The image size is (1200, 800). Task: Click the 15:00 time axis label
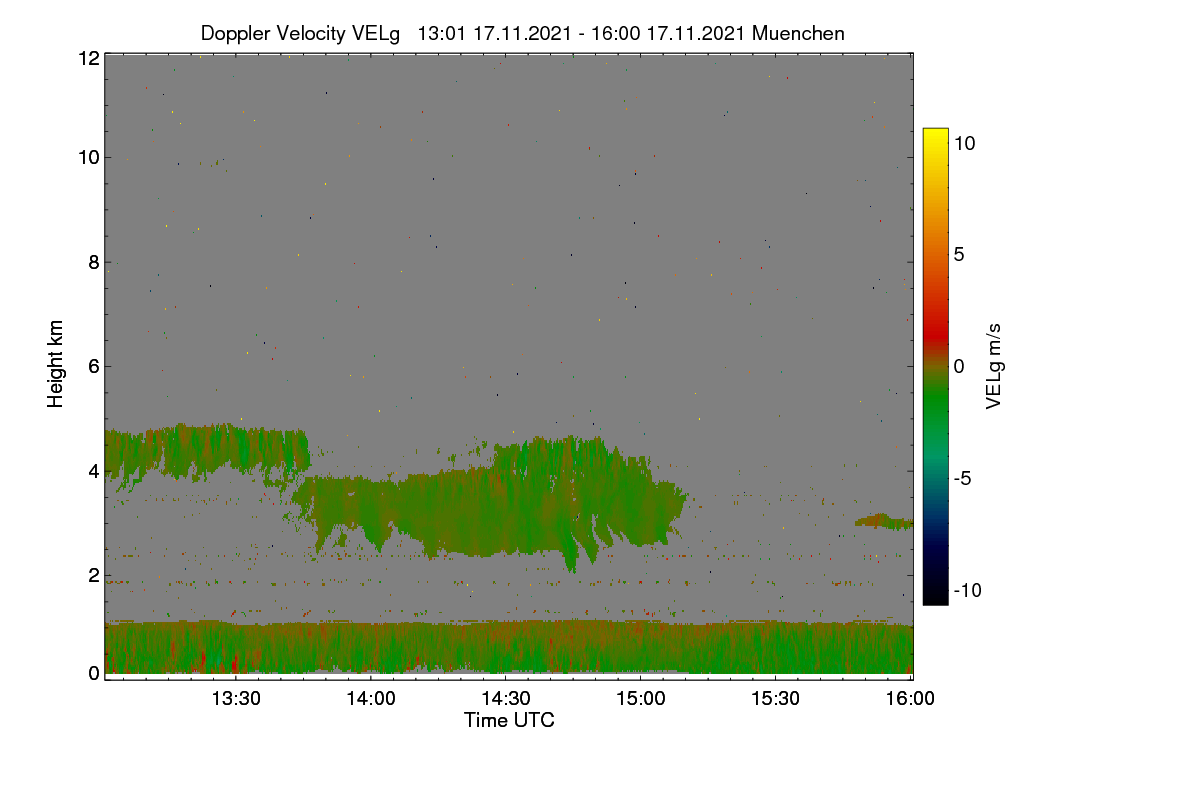640,699
